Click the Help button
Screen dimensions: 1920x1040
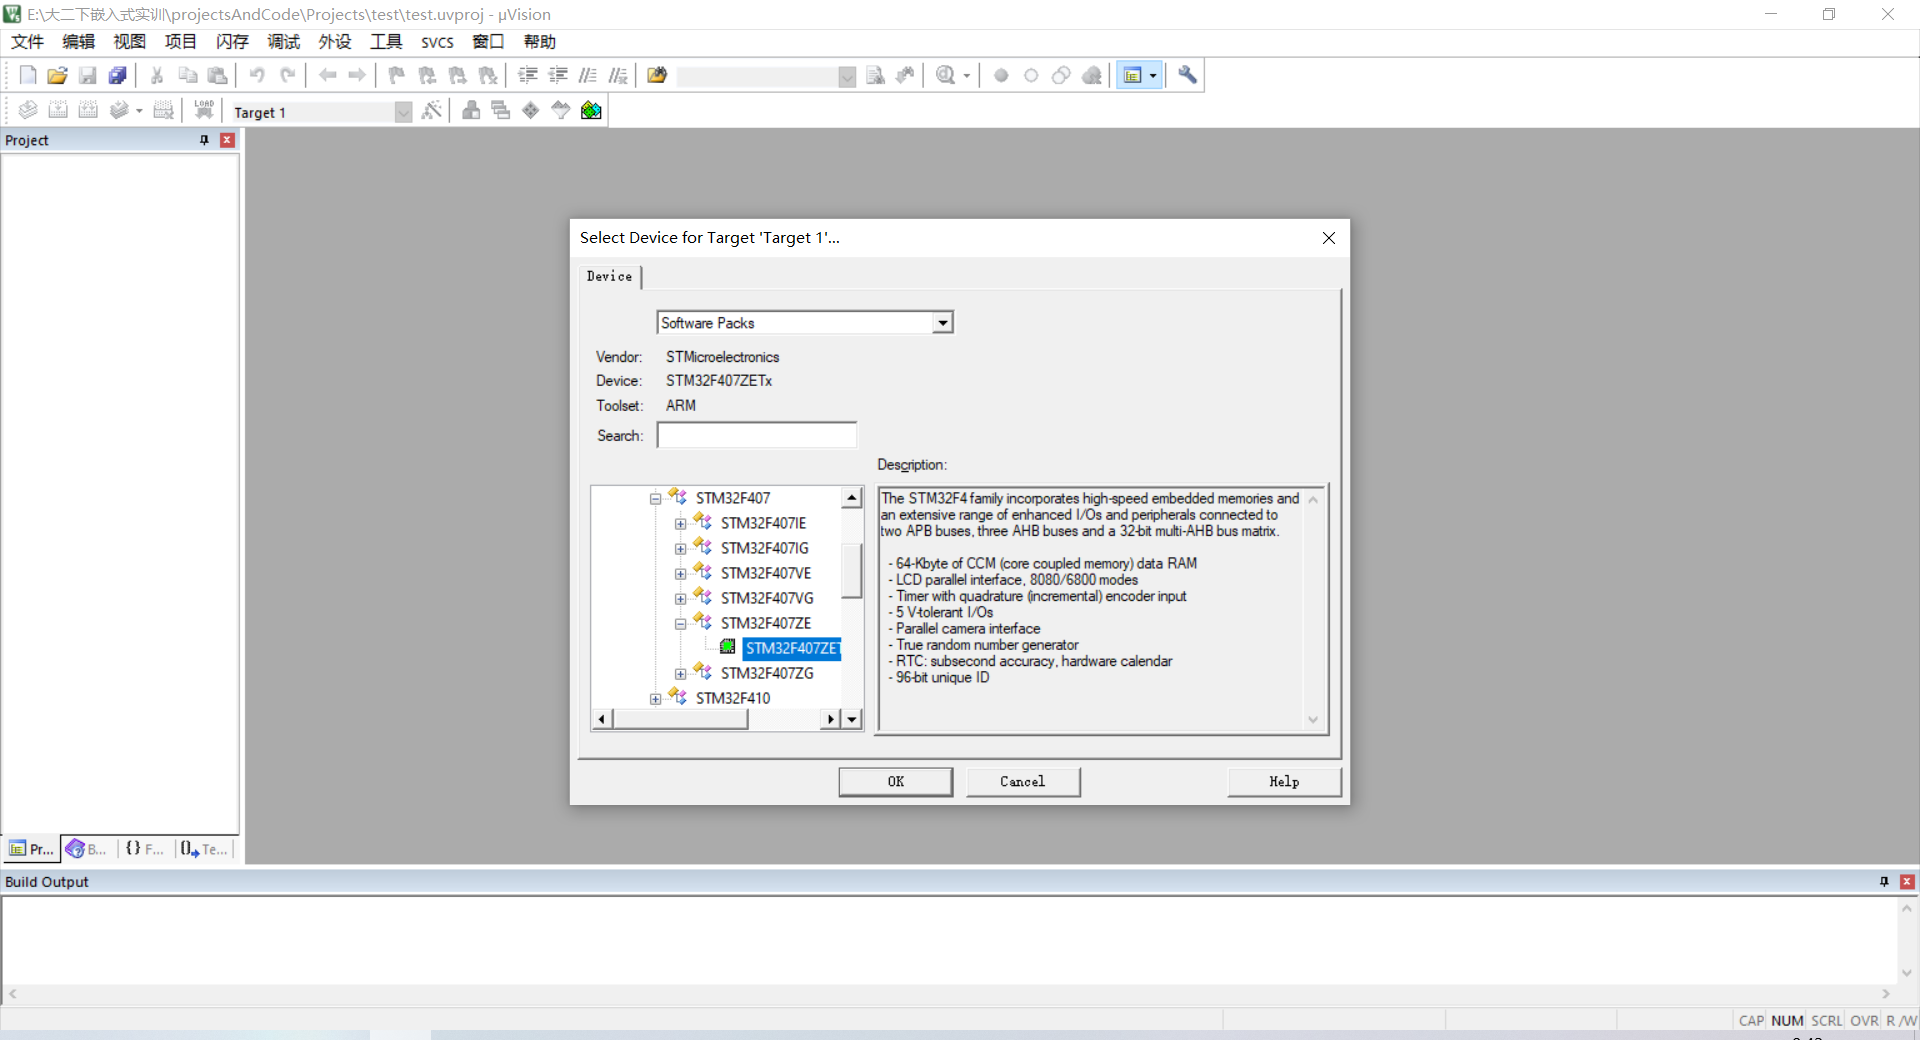(x=1284, y=781)
